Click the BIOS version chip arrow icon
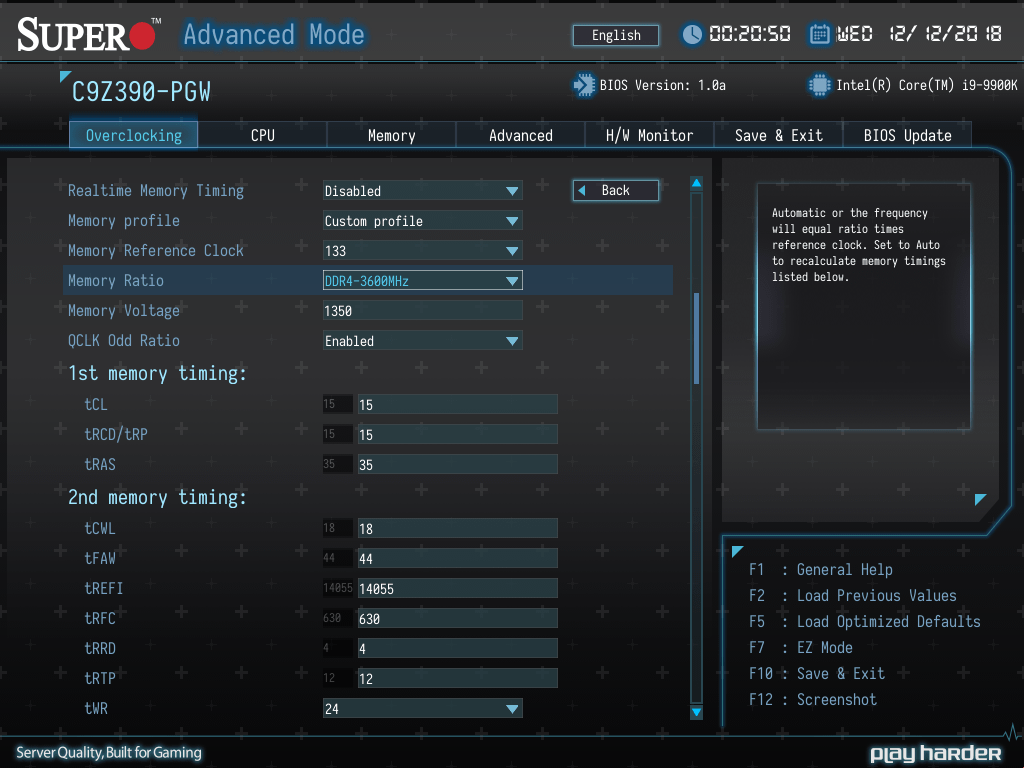Screen dimensions: 1024x768 [584, 85]
